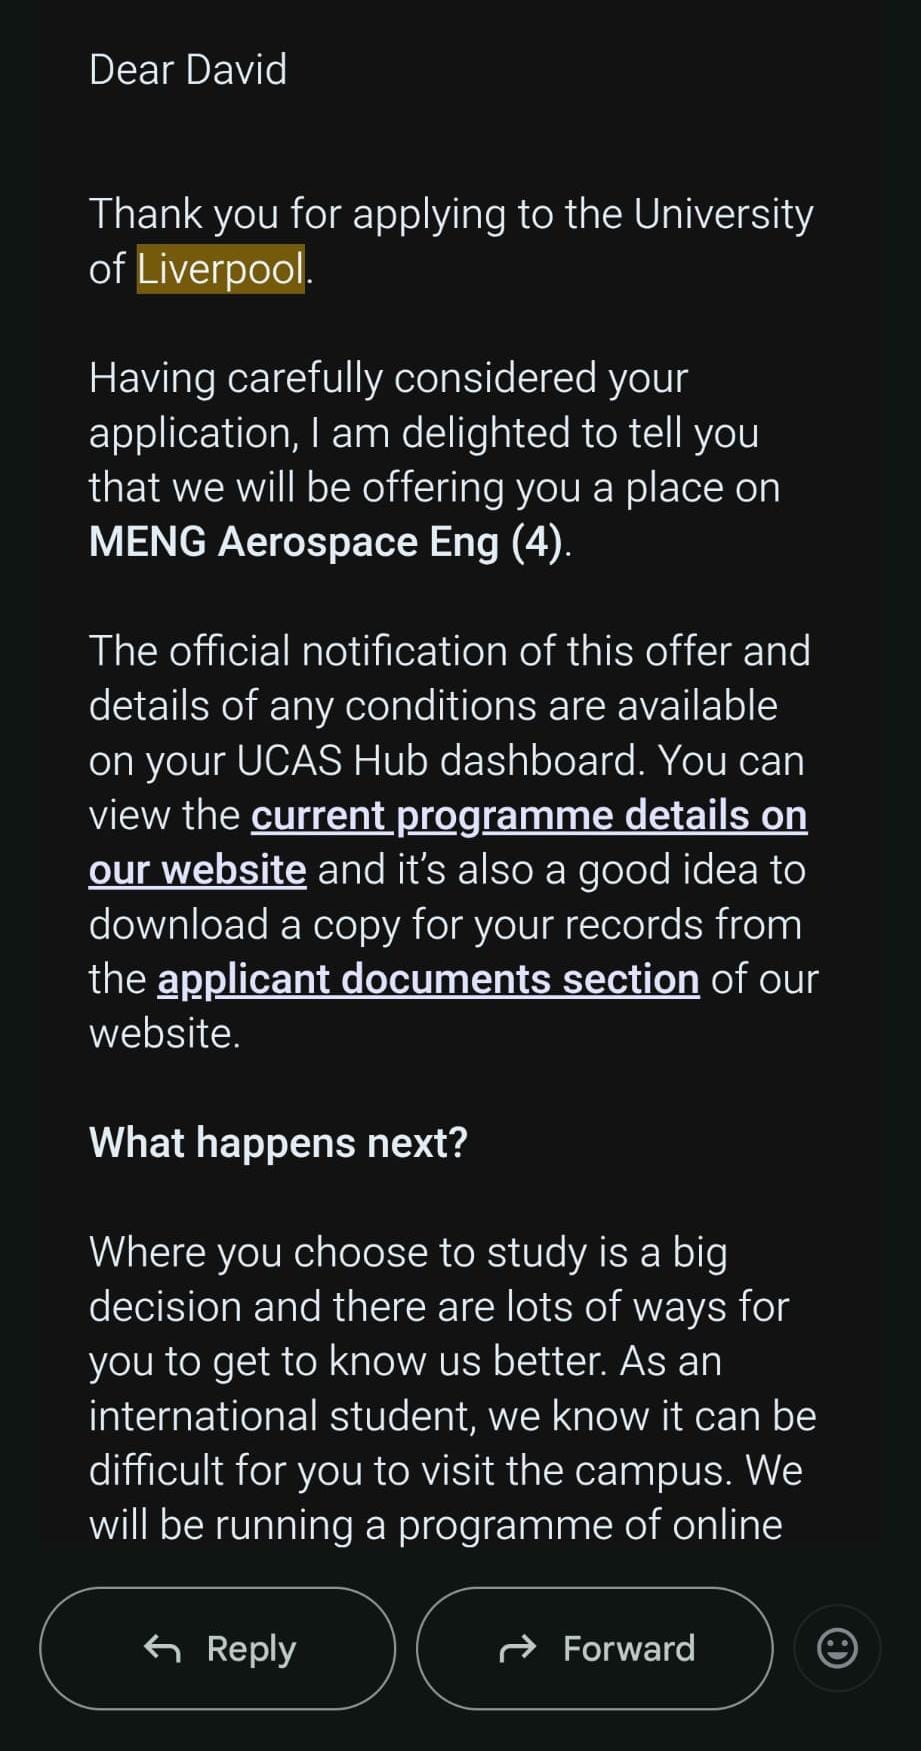Tap the 'international student' line of text

coord(452,1416)
